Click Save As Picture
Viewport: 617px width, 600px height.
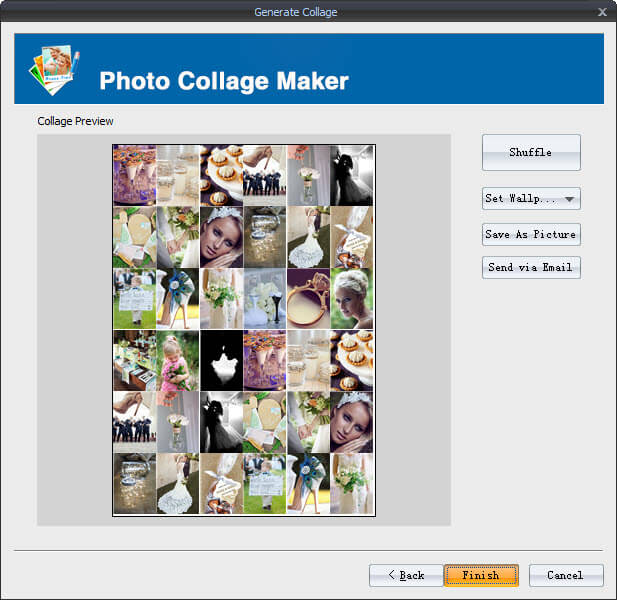(531, 234)
